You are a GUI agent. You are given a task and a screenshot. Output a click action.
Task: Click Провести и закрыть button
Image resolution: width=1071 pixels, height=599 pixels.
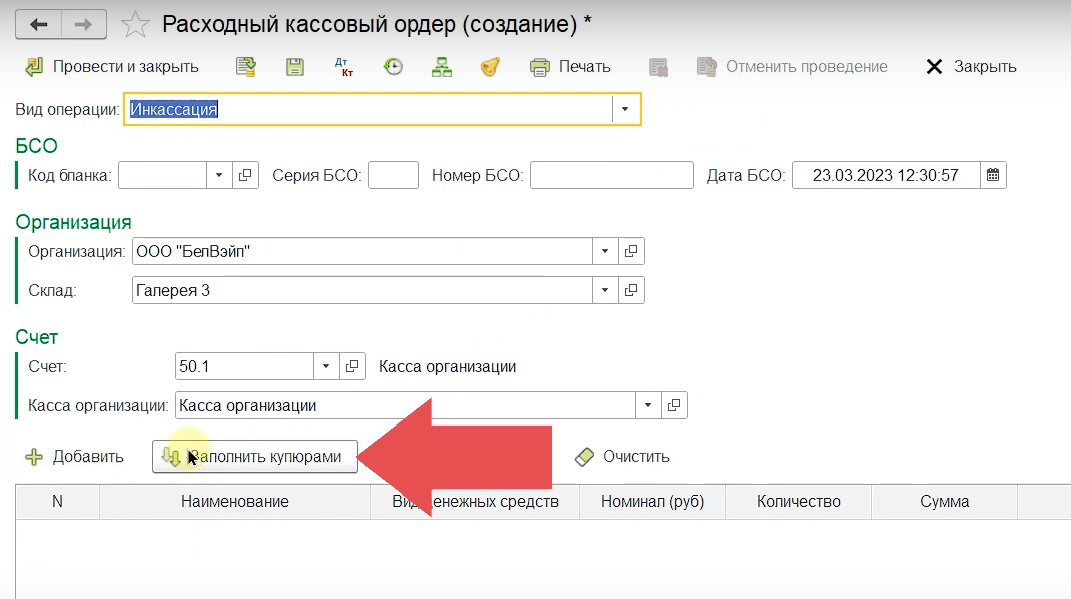(x=112, y=67)
